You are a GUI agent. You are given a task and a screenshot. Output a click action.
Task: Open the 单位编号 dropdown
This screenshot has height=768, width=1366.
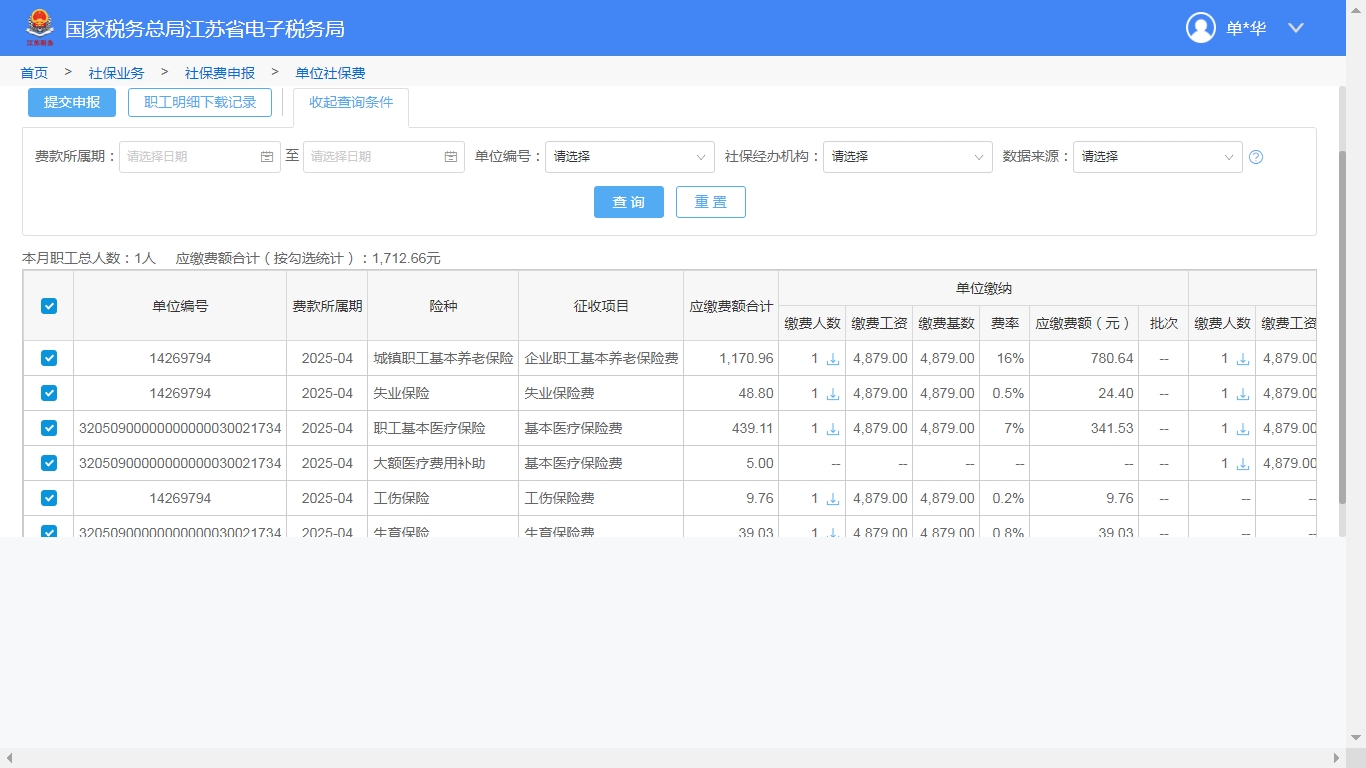[630, 157]
